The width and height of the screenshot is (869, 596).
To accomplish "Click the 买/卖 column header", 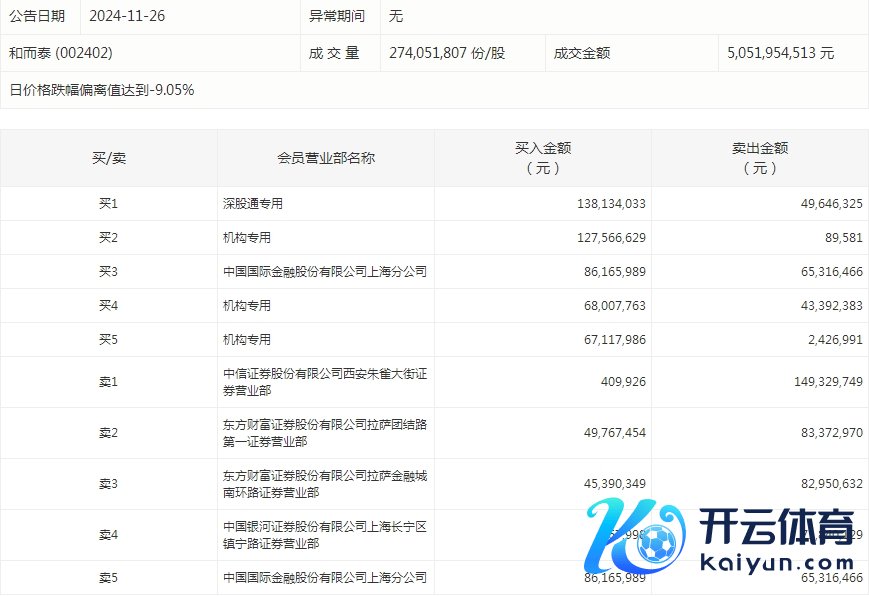I will tap(108, 158).
